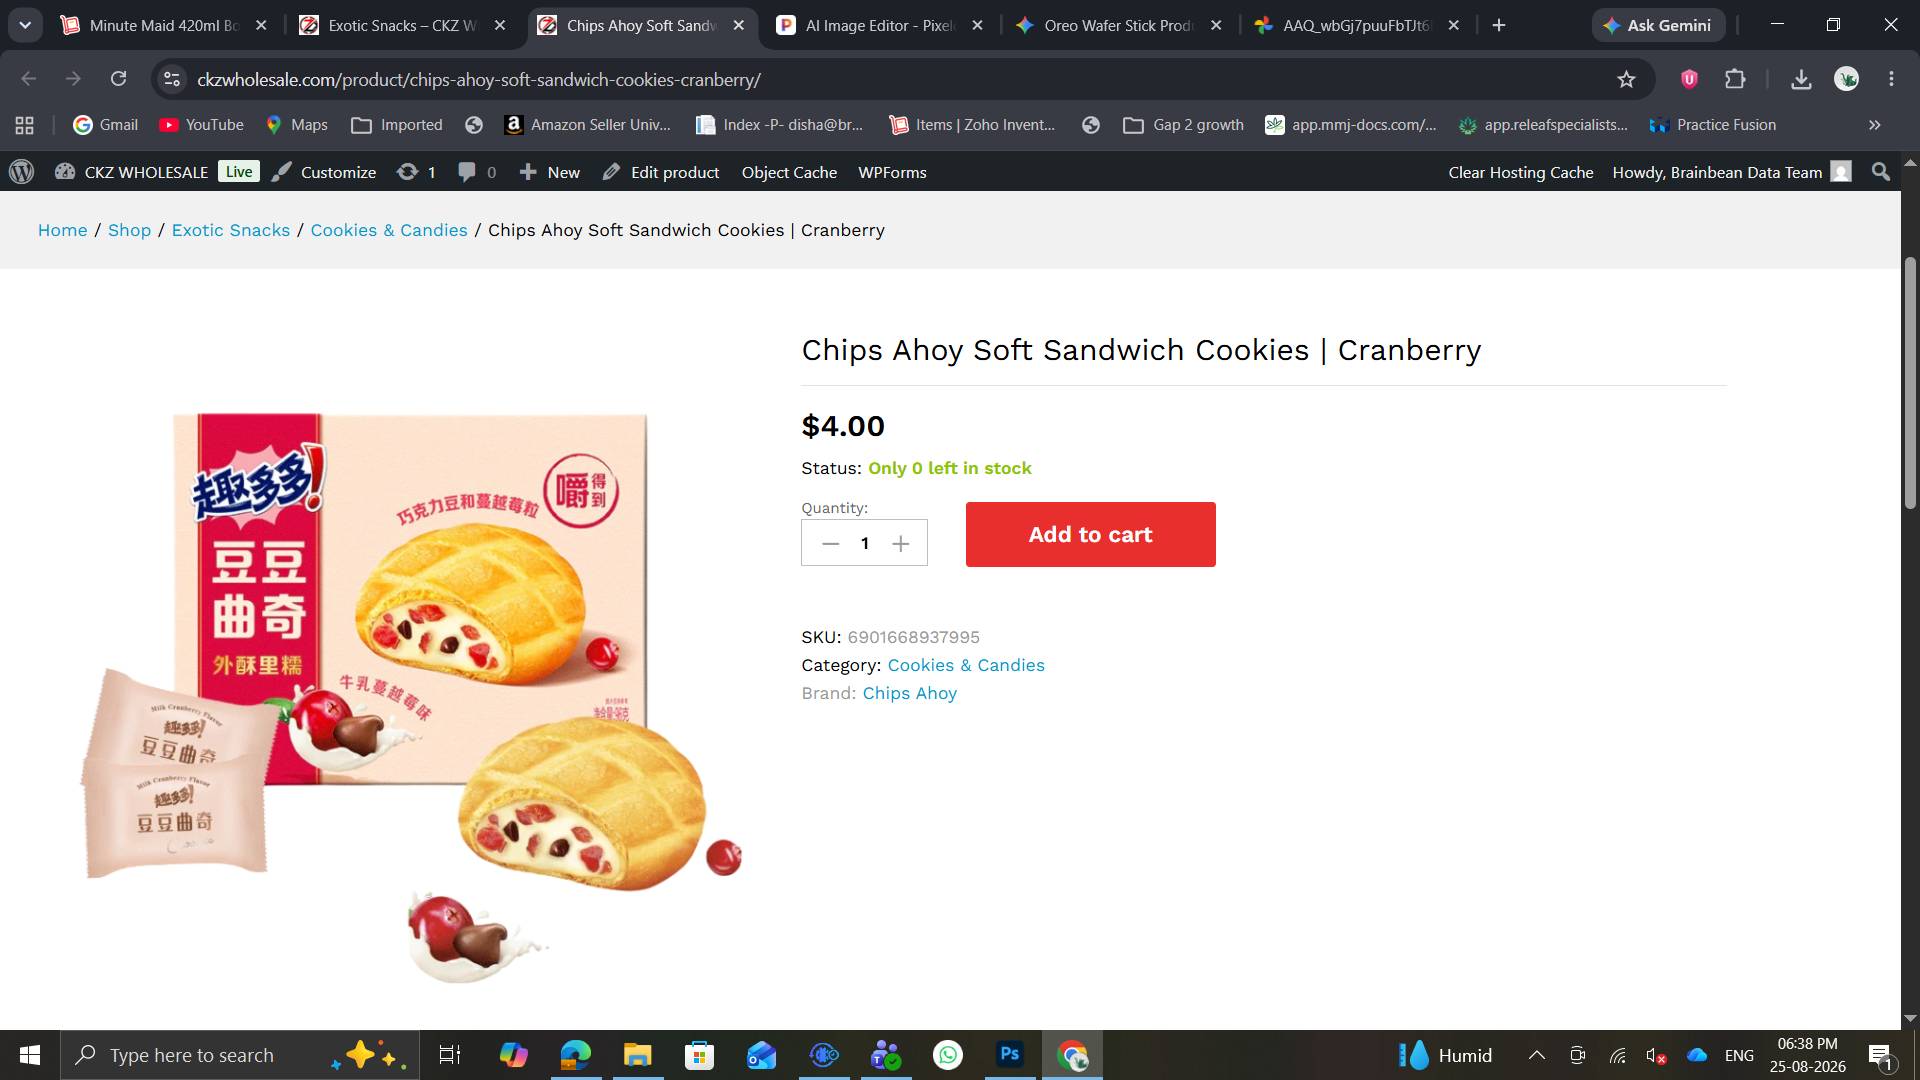Open Edit product in the admin bar
The height and width of the screenshot is (1080, 1920).
click(x=661, y=172)
